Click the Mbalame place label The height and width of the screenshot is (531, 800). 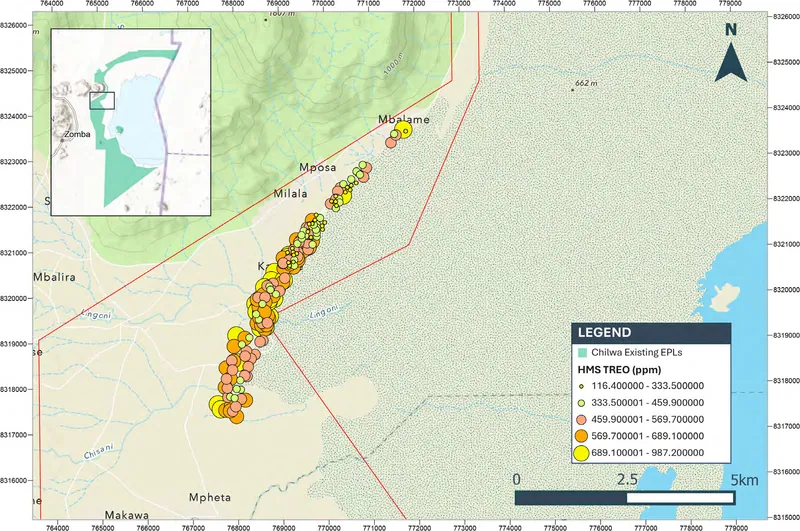click(x=404, y=119)
